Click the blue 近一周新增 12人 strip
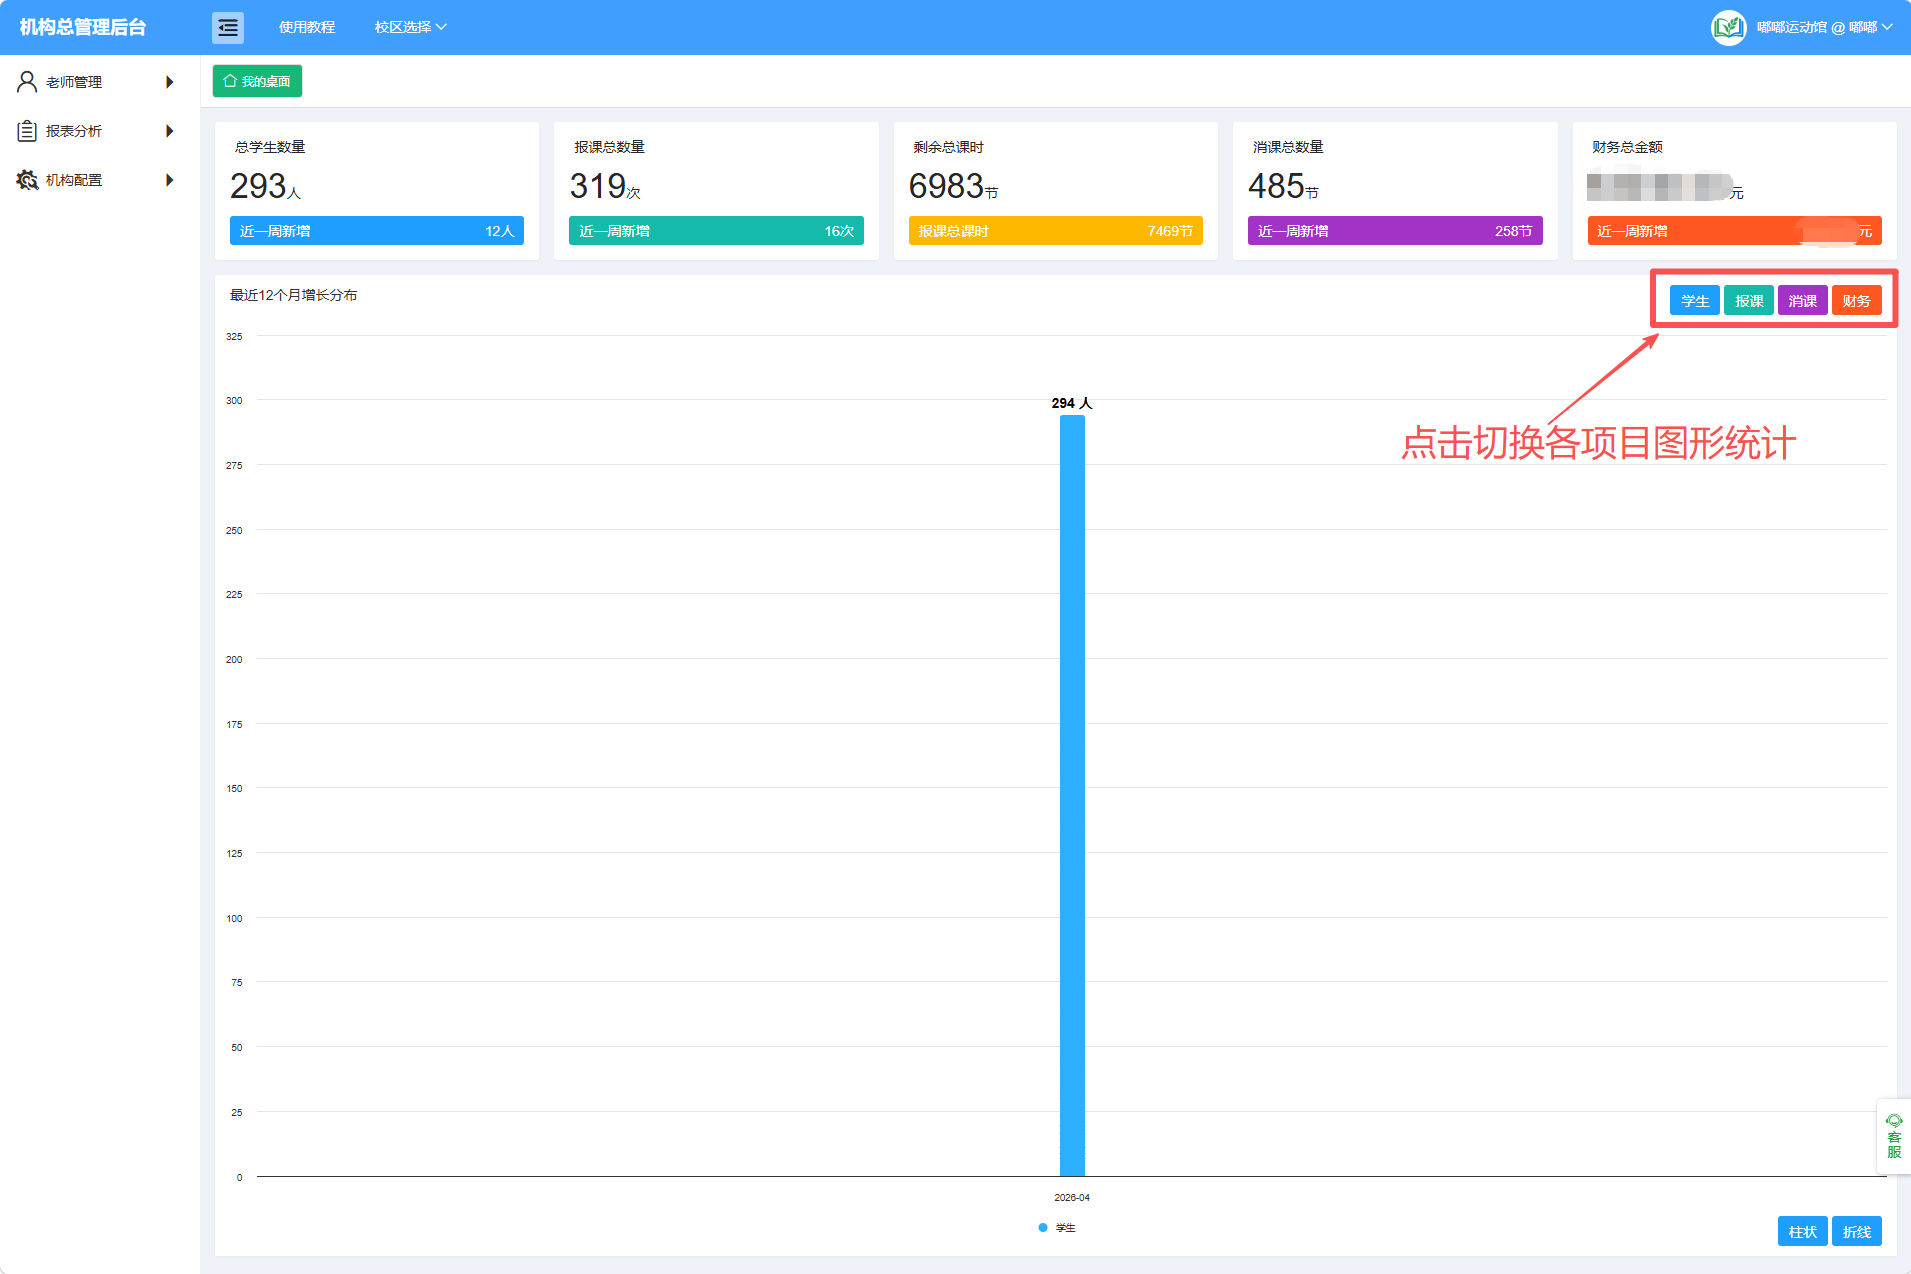Screen dimensions: 1911x1274 pos(377,231)
